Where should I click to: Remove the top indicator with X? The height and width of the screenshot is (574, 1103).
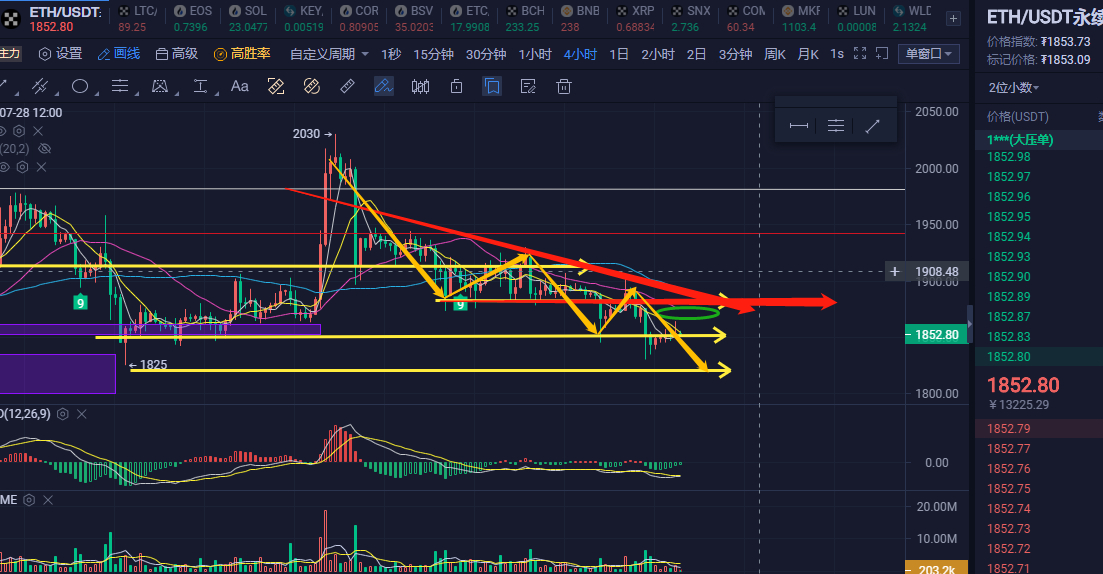pos(38,131)
